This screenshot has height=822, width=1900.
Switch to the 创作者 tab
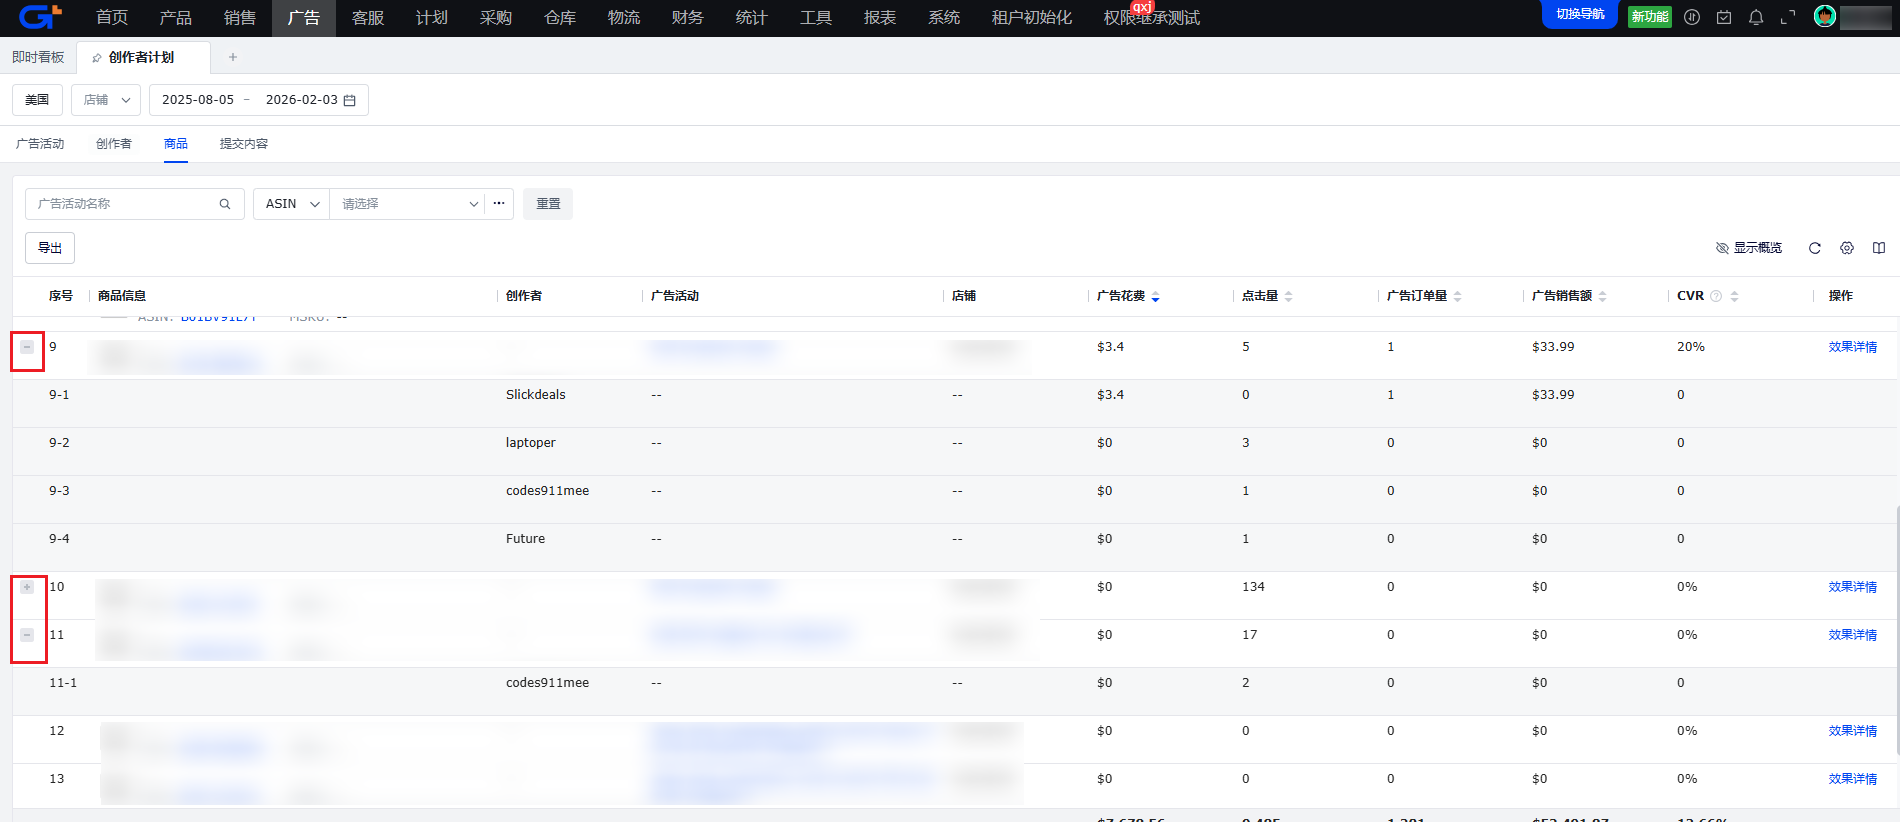tap(114, 144)
